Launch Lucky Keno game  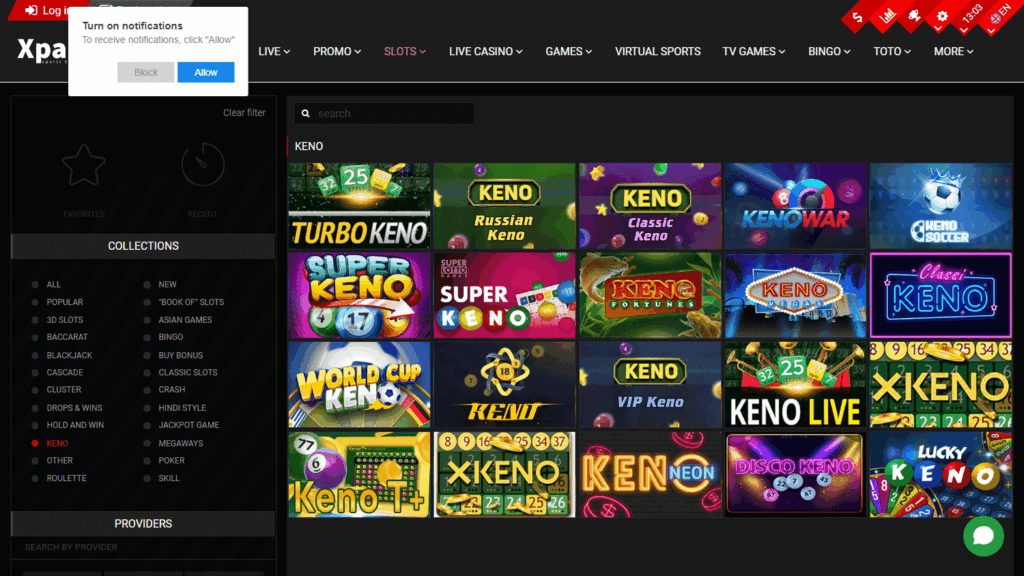(940, 474)
